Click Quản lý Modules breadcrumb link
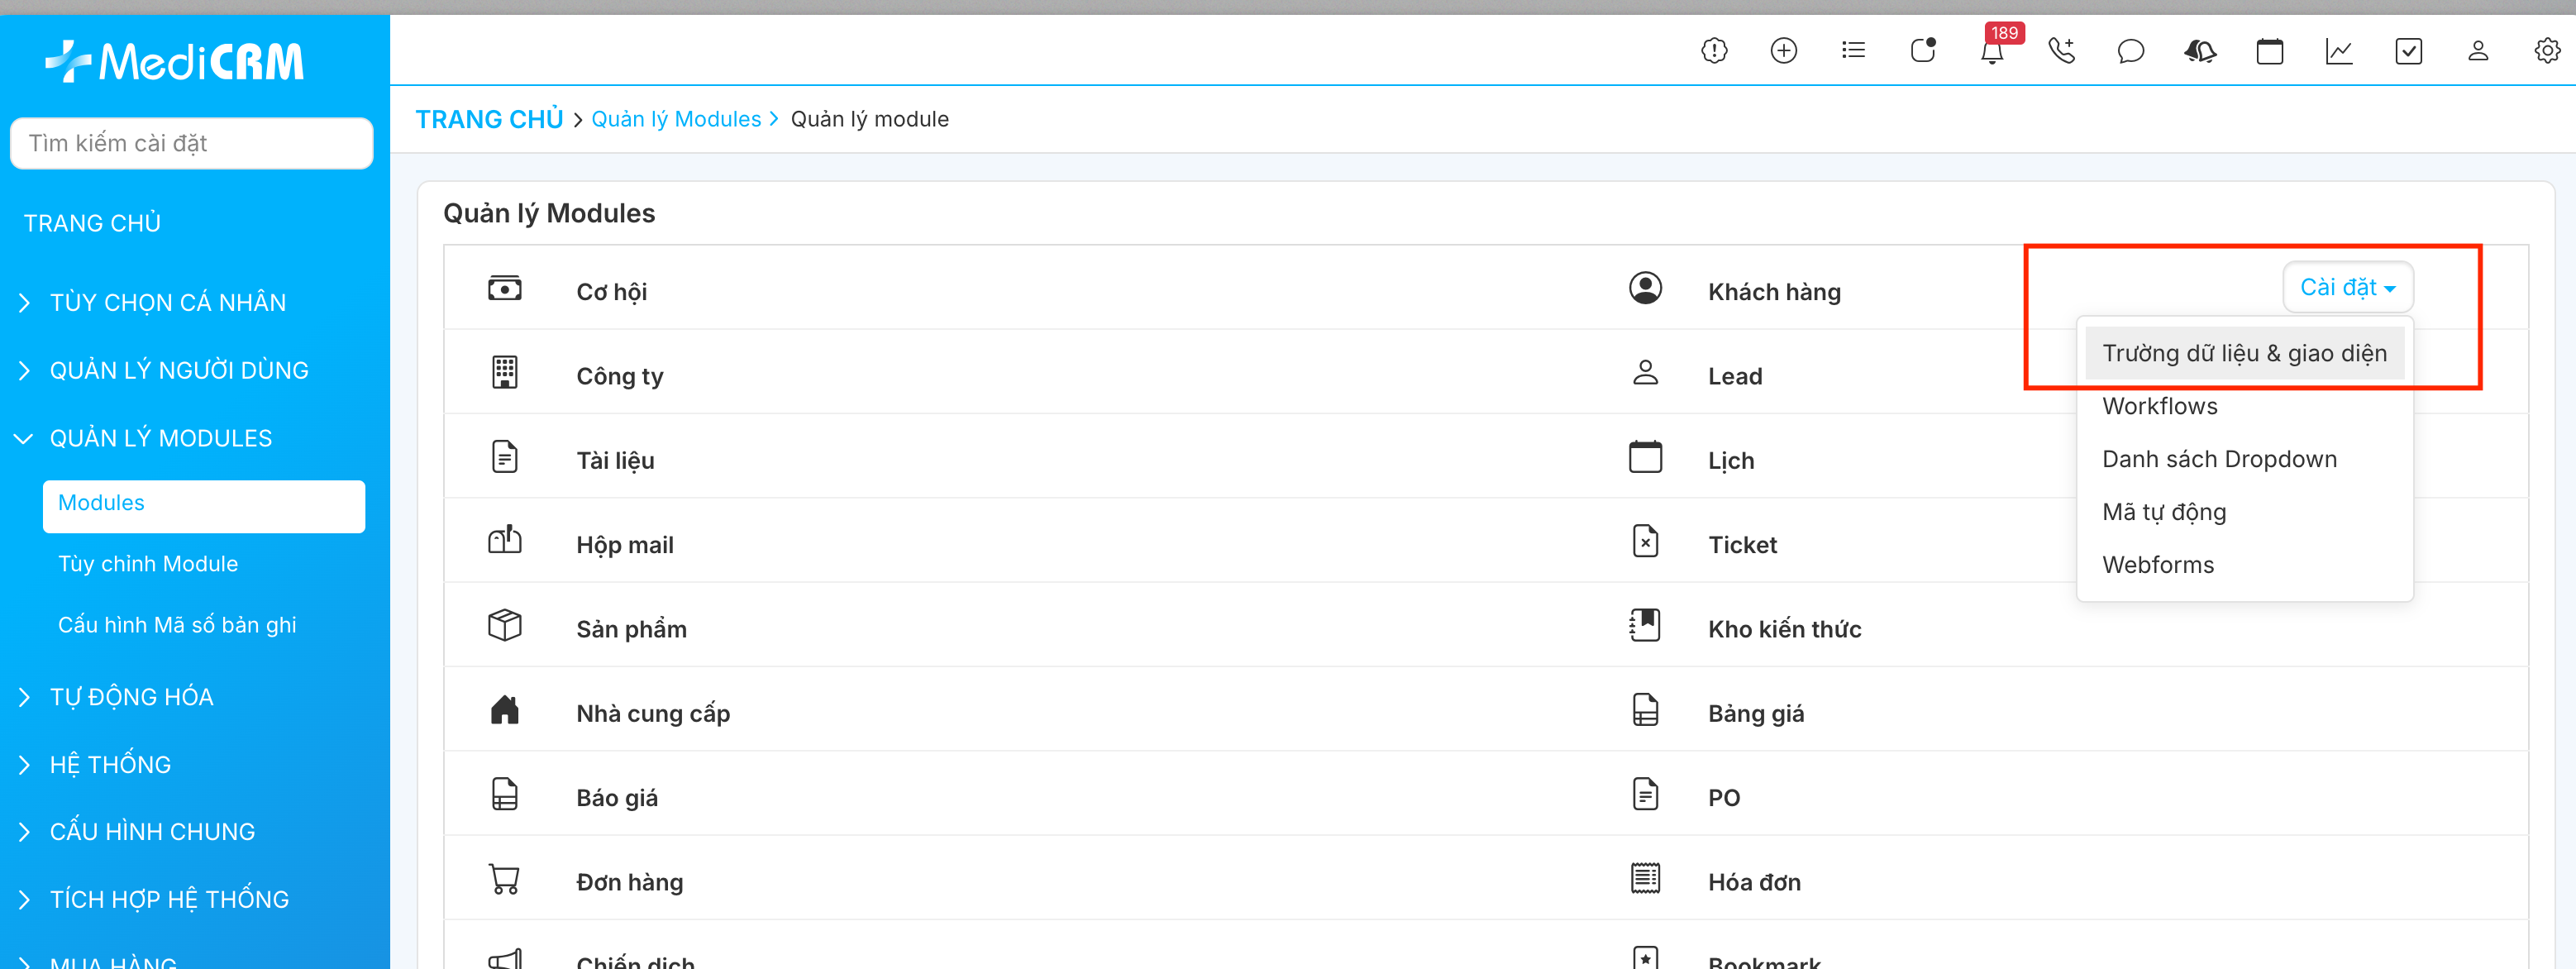 coord(676,119)
